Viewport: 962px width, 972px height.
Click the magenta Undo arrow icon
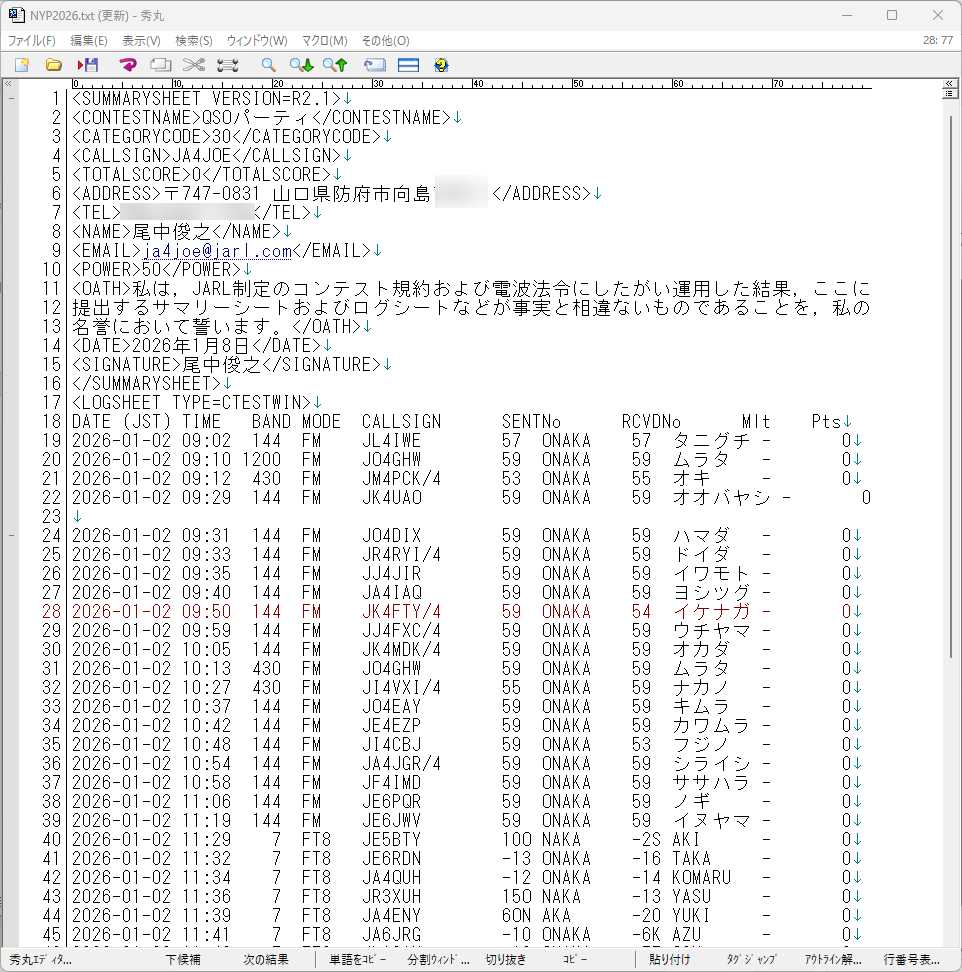pos(128,65)
